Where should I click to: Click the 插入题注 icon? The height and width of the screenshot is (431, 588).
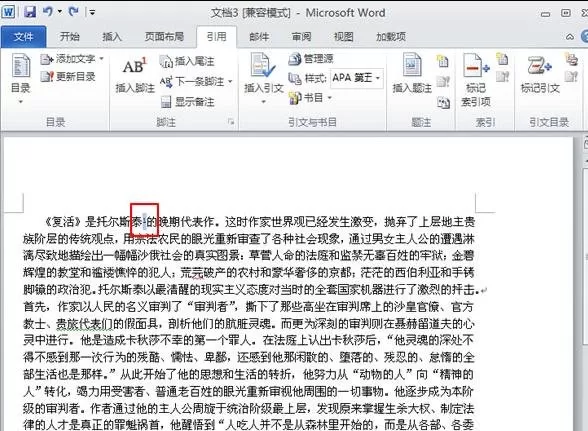[x=412, y=65]
